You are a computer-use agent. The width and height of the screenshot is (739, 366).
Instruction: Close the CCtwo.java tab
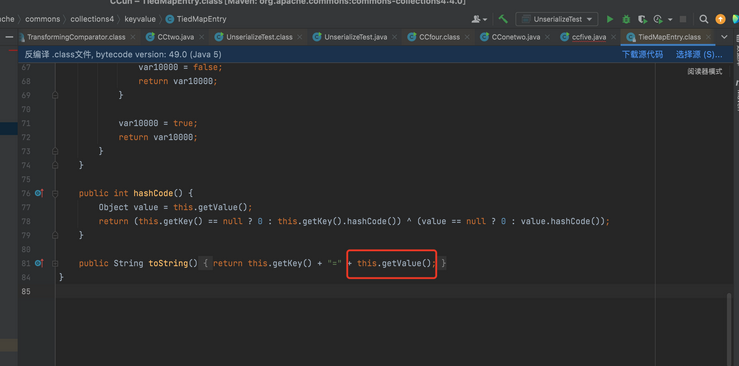pos(201,37)
